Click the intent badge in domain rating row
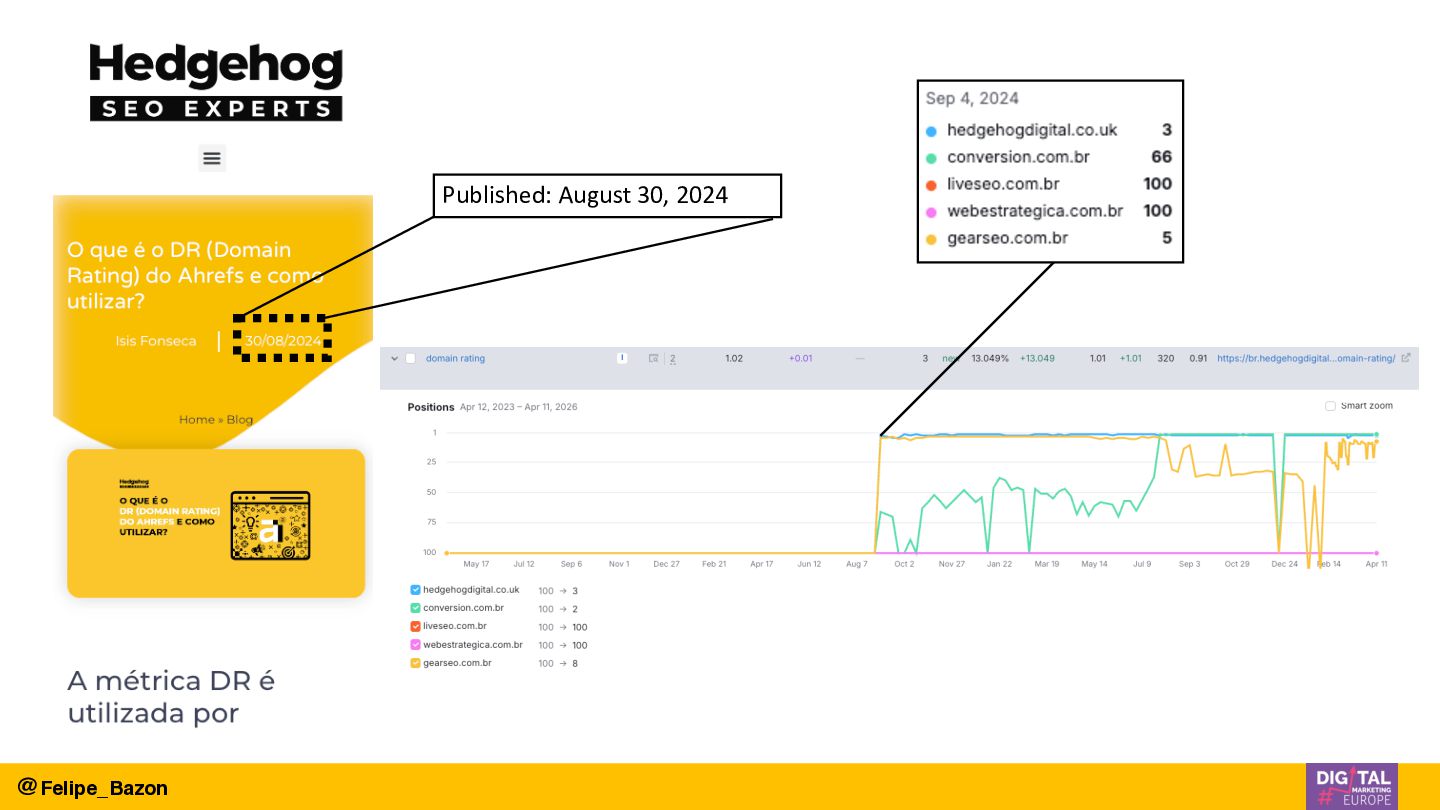This screenshot has height=810, width=1440. pos(622,358)
